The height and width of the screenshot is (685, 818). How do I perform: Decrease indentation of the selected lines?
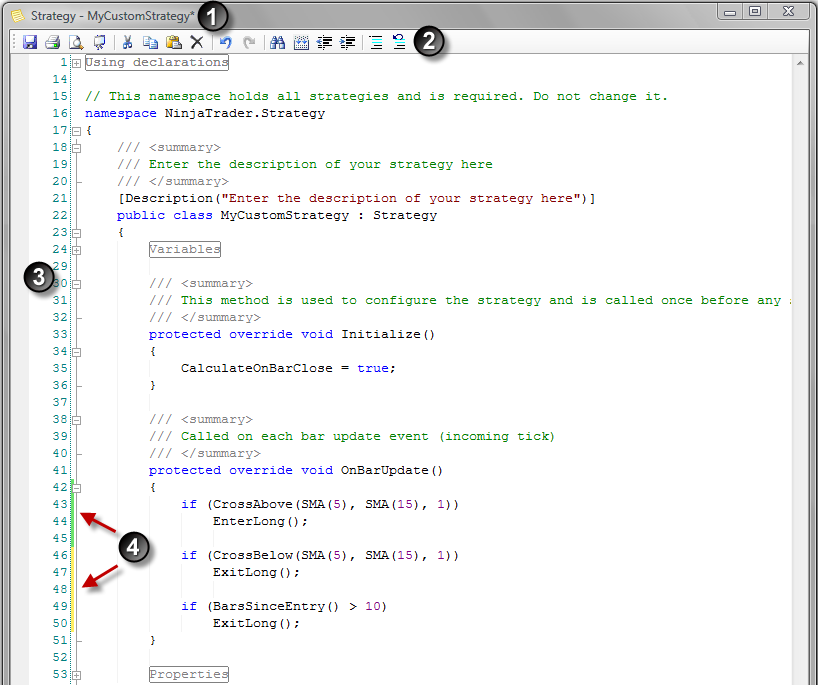(324, 42)
